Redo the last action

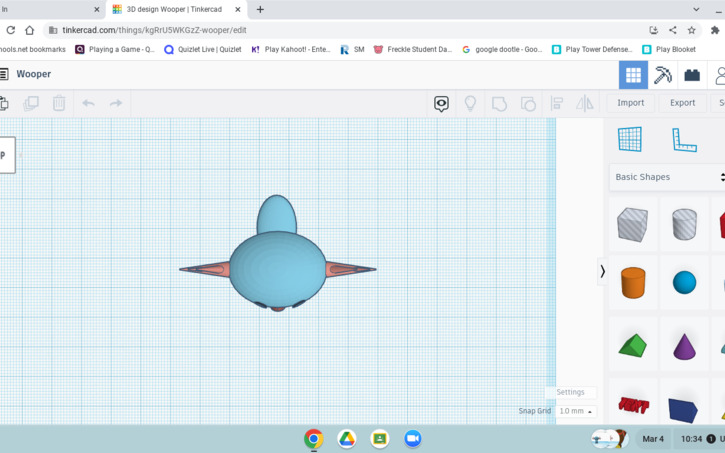tap(116, 103)
